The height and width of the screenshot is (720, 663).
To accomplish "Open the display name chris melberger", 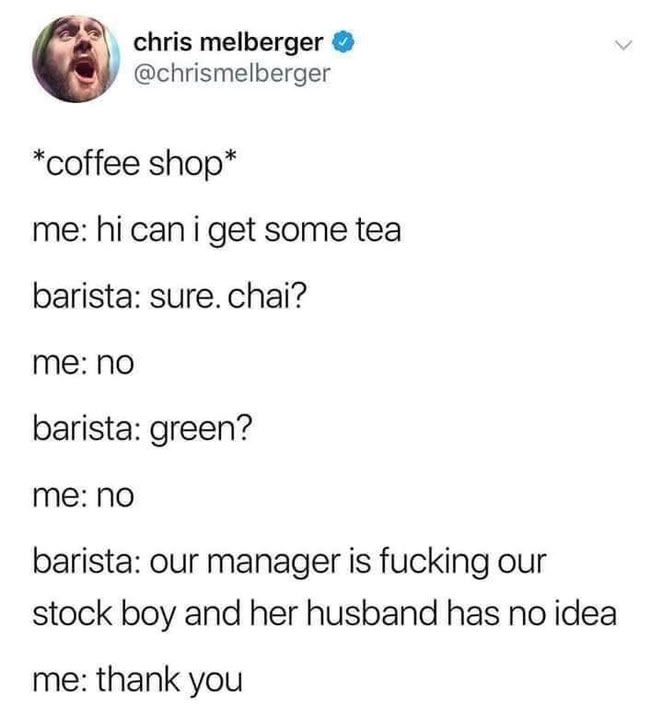I will (x=228, y=43).
